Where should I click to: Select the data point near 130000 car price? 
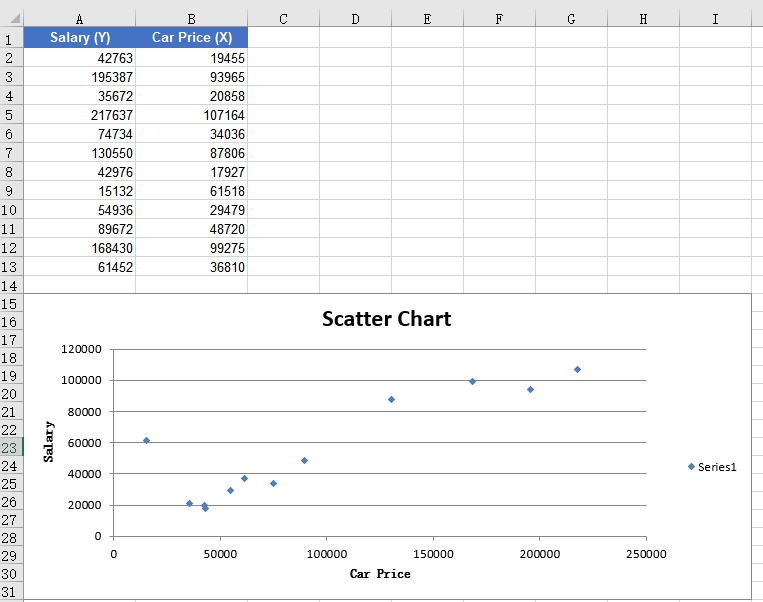pyautogui.click(x=391, y=400)
